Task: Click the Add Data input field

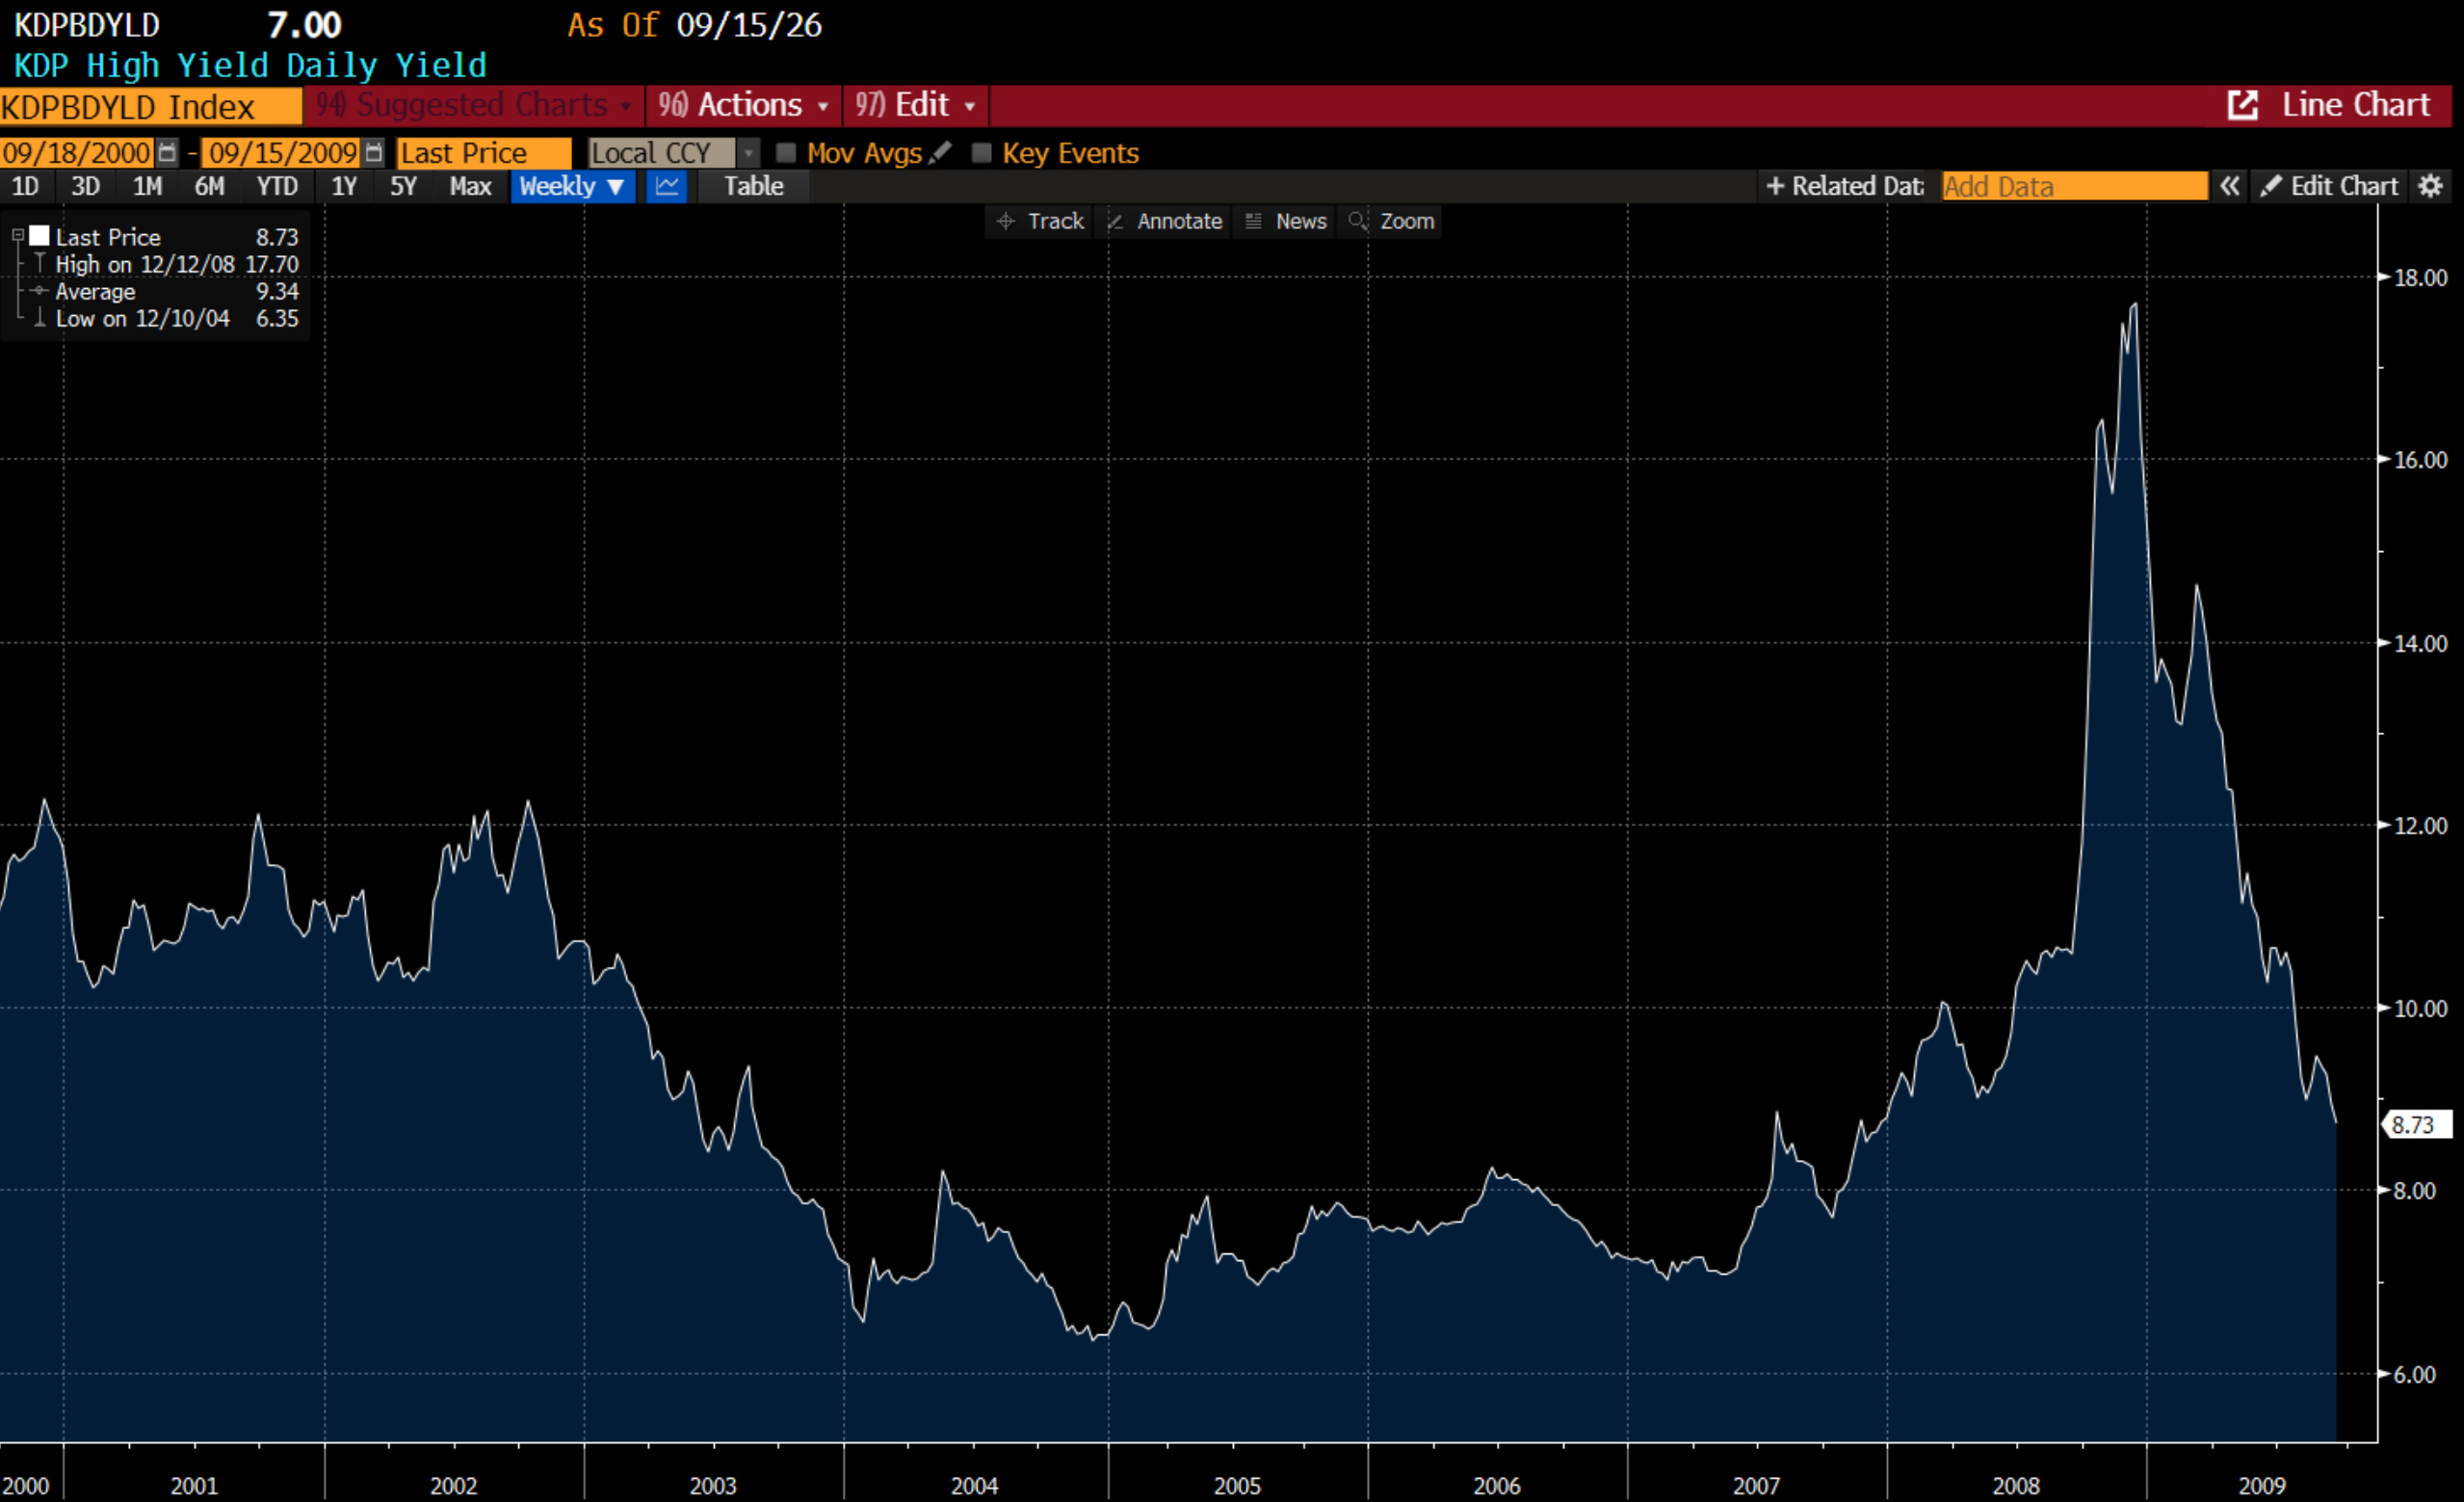Action: (2074, 186)
